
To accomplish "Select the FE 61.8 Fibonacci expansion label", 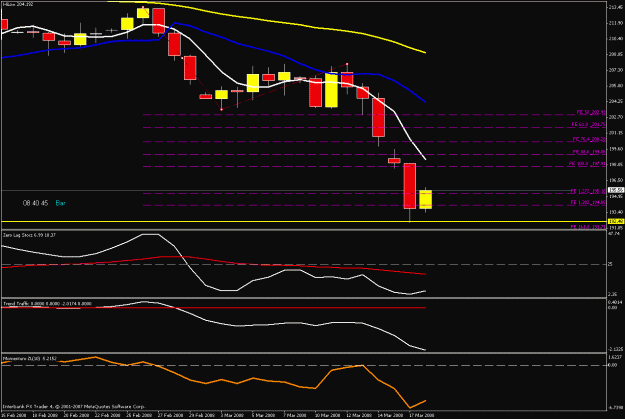I will (x=589, y=125).
